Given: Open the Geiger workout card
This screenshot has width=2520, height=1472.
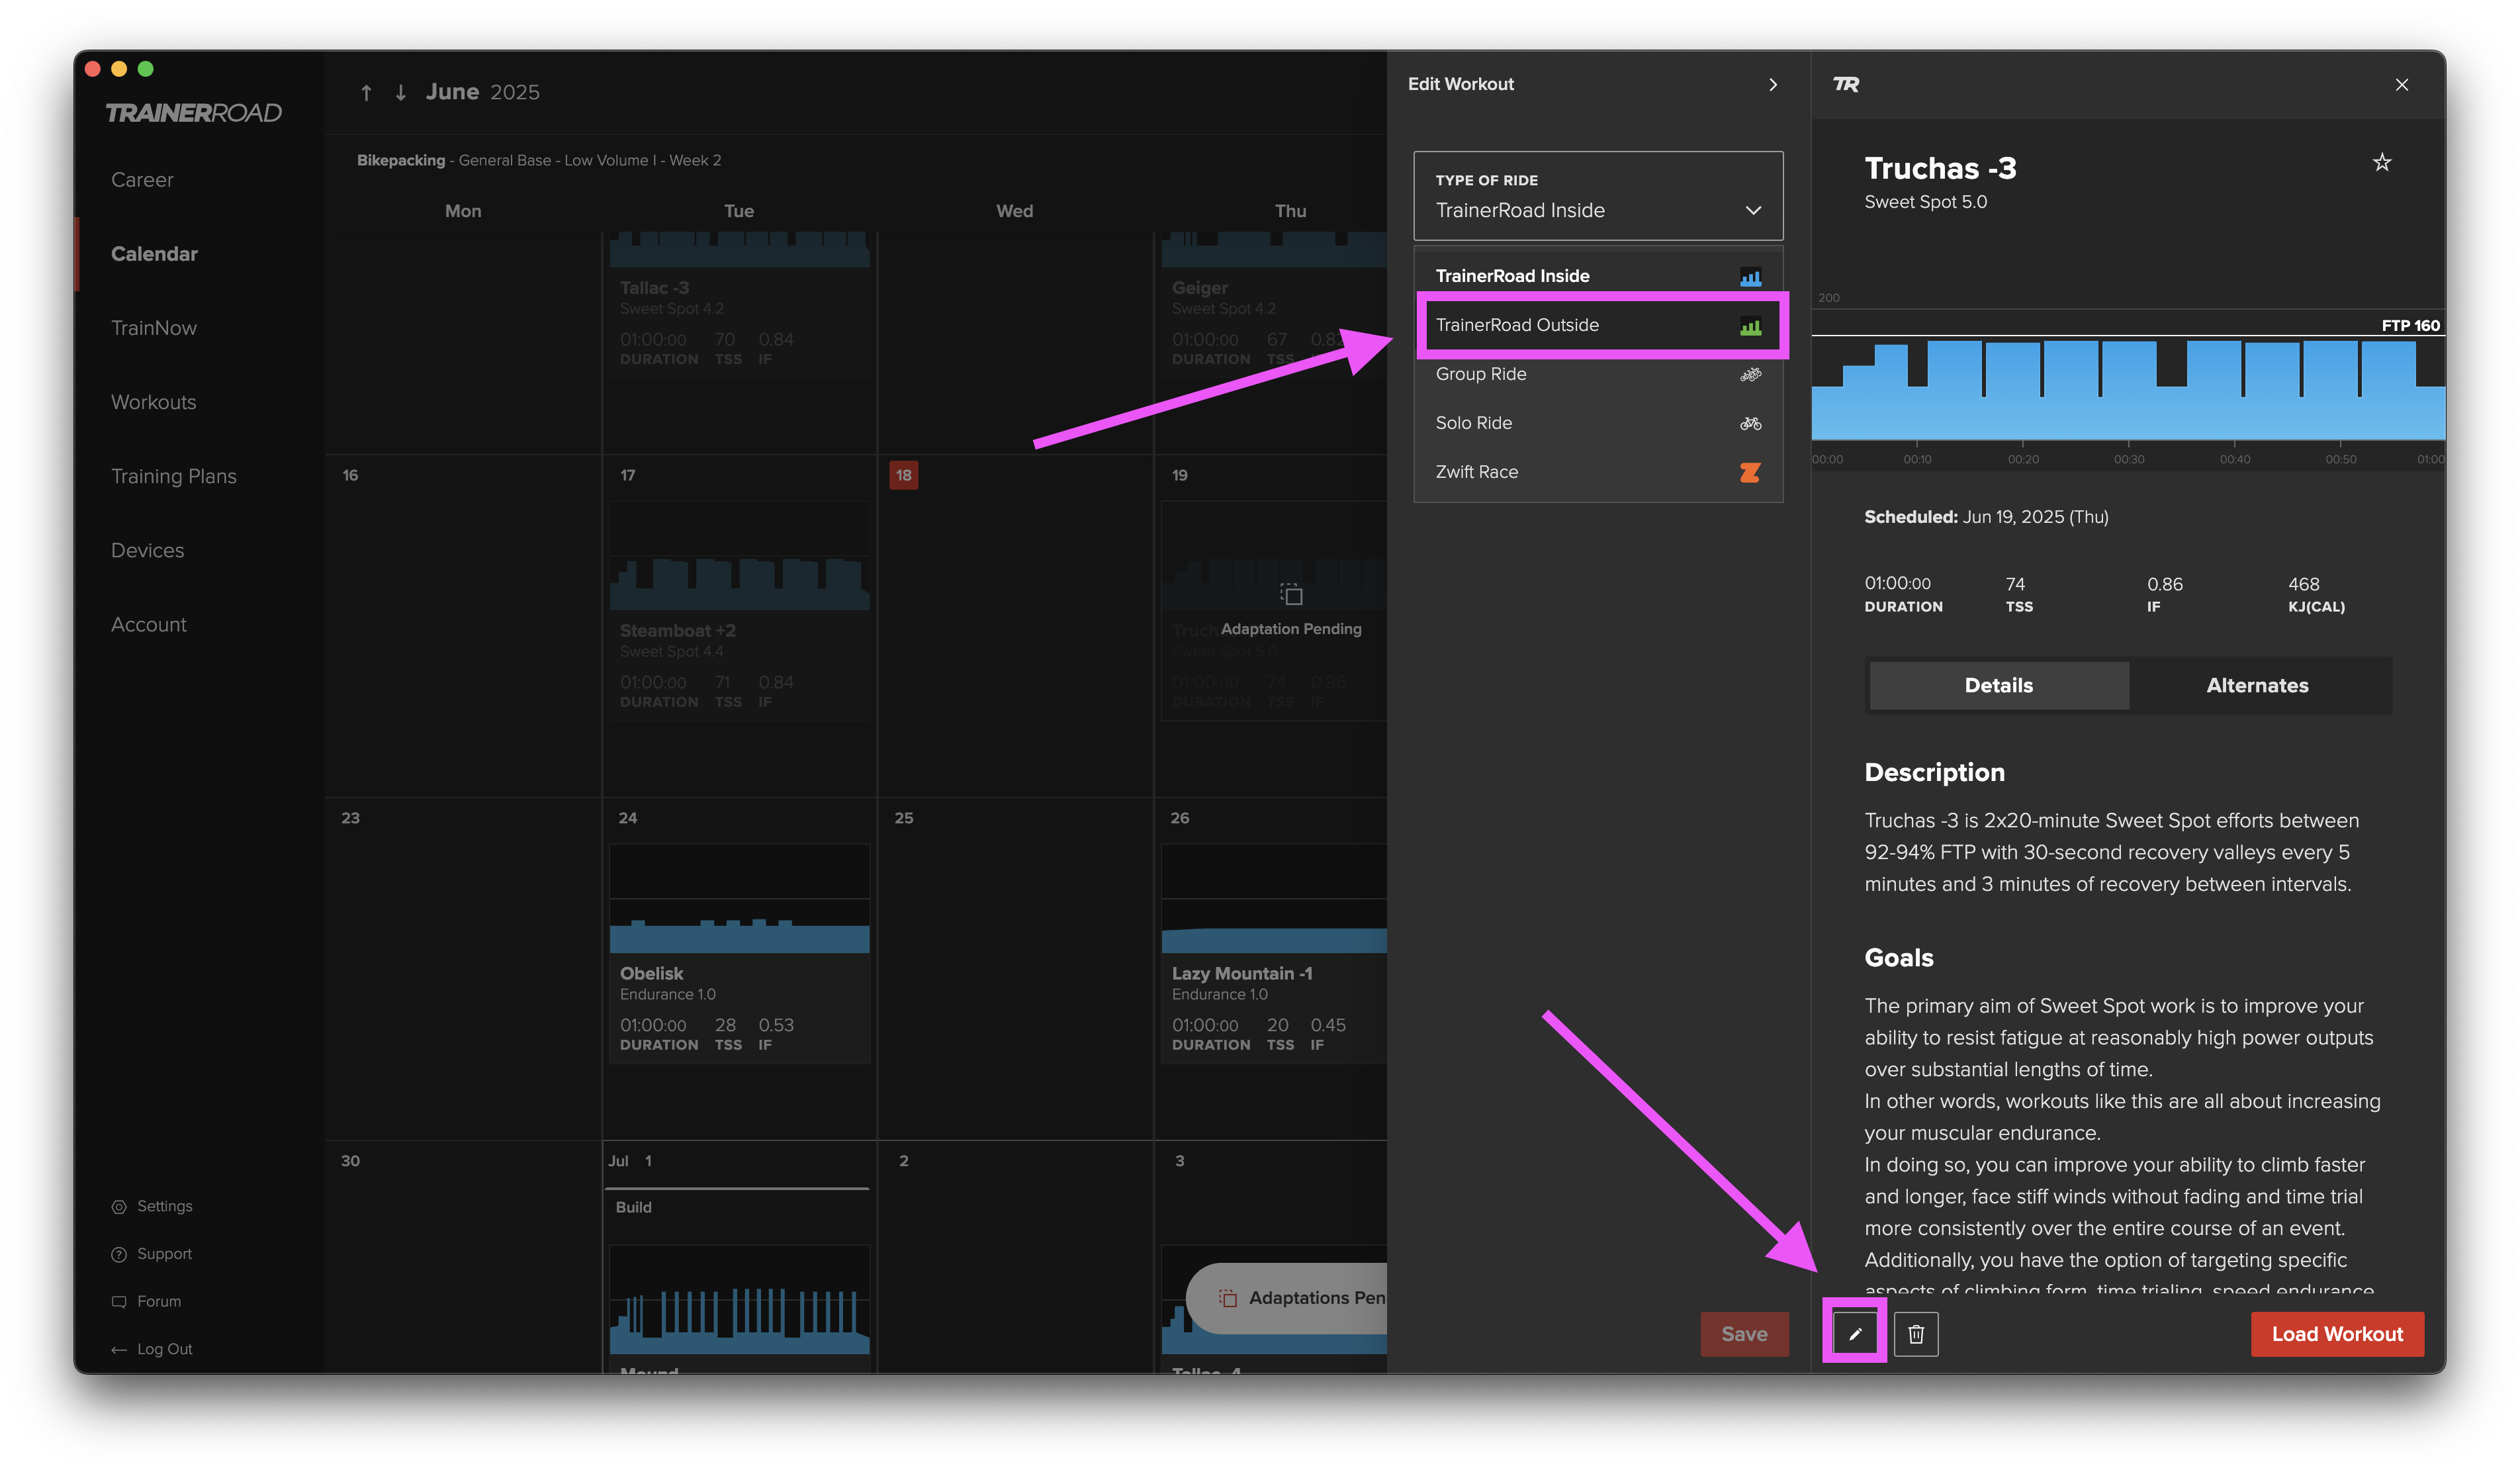Looking at the screenshot, I should (x=1273, y=305).
